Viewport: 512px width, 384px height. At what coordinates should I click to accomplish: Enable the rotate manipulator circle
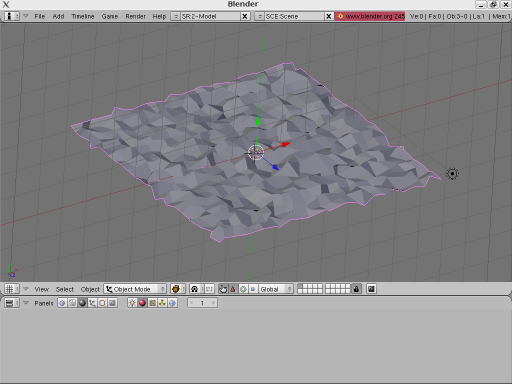[243, 289]
